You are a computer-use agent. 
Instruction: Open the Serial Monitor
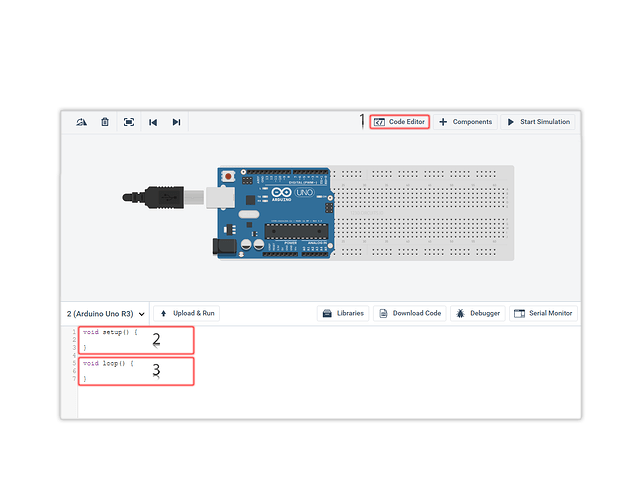coord(543,313)
